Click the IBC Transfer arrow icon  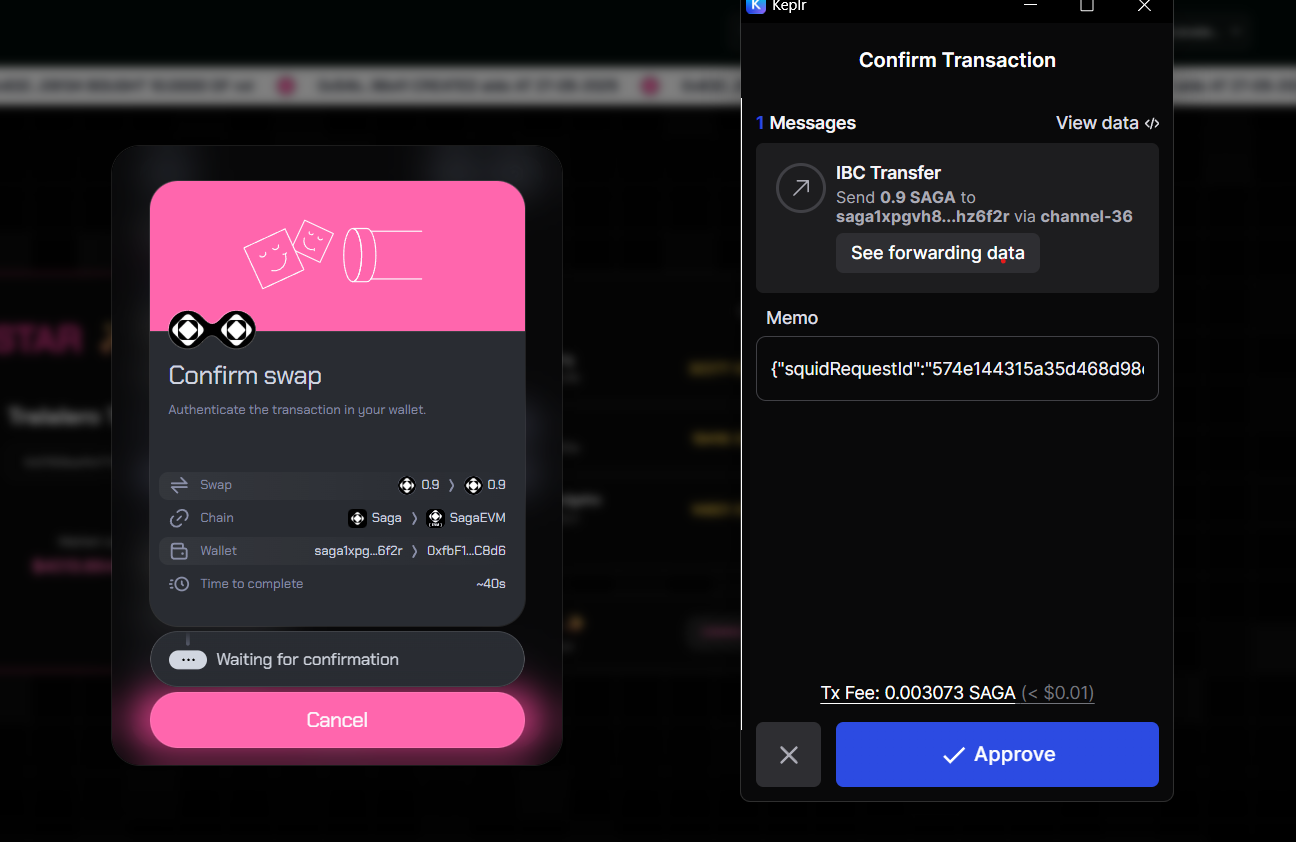801,187
